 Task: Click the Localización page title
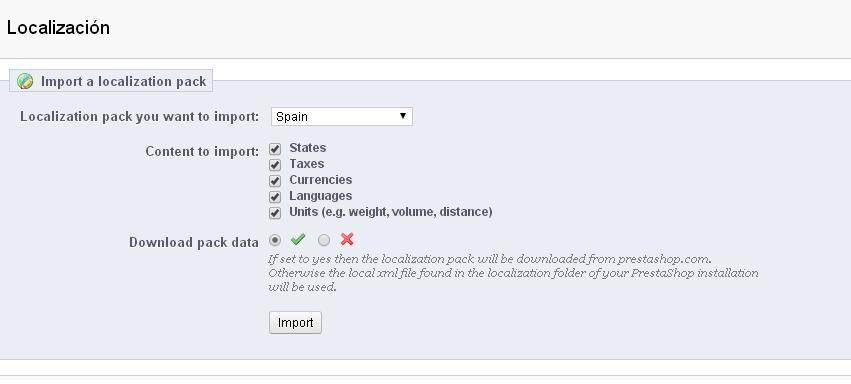pyautogui.click(x=58, y=28)
